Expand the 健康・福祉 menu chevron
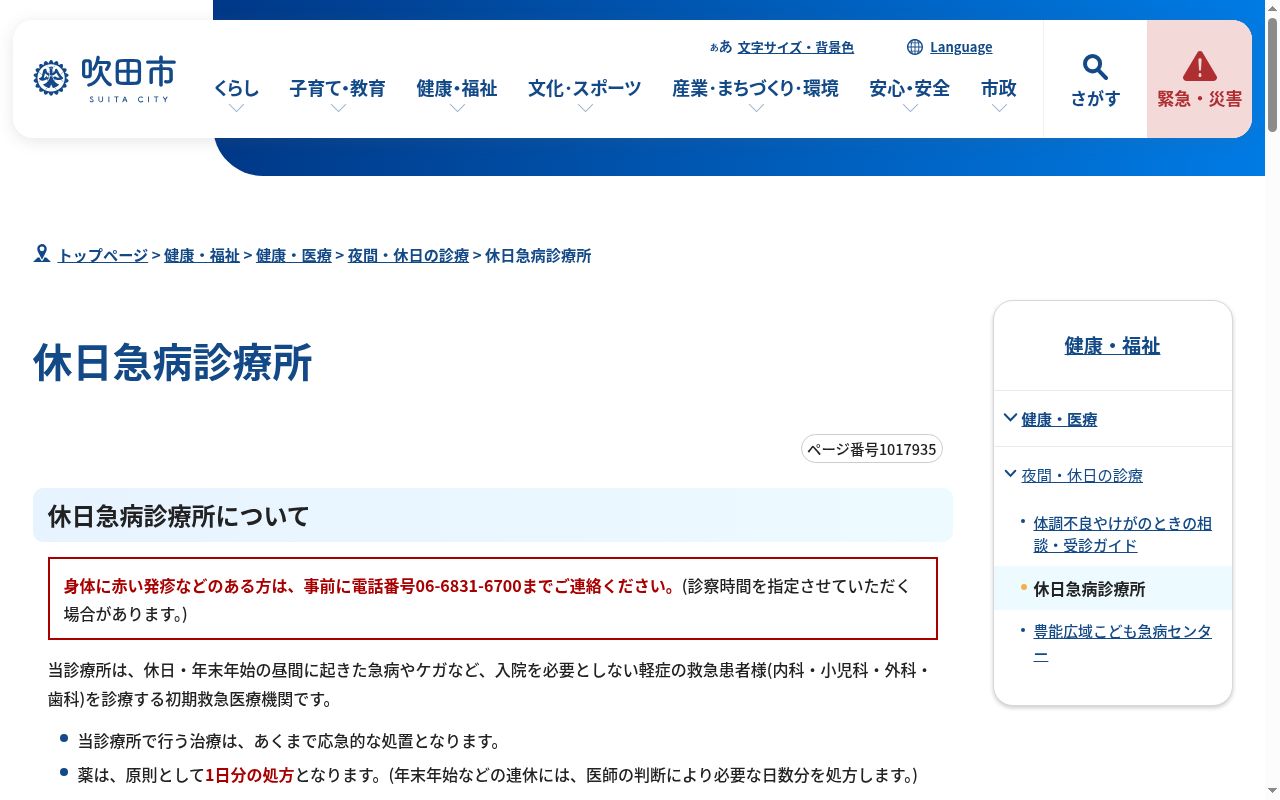 457,108
